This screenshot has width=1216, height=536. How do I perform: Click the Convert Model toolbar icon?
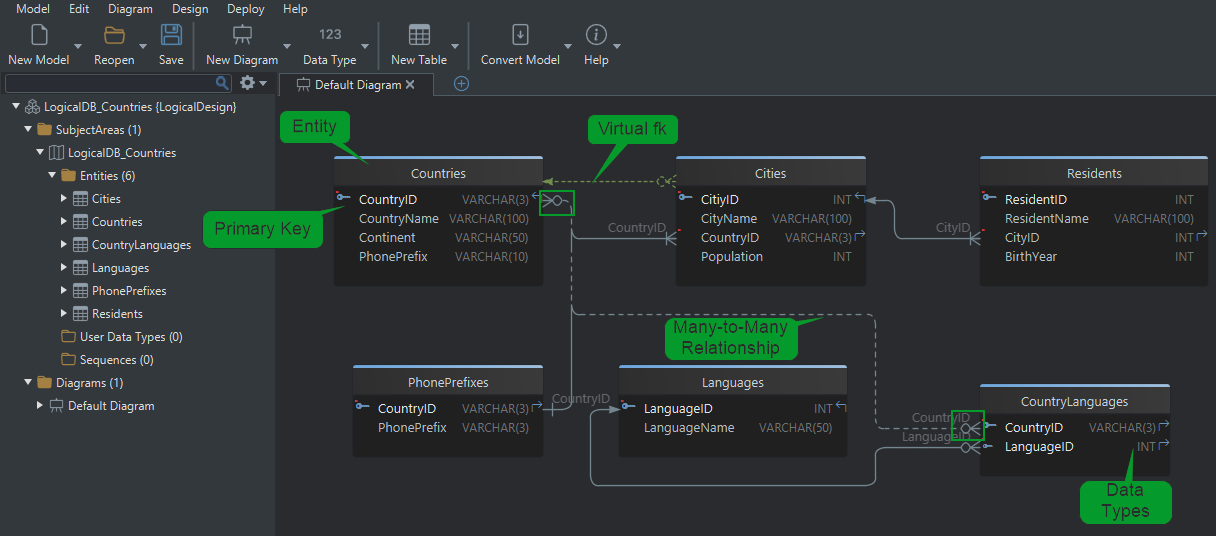point(520,35)
